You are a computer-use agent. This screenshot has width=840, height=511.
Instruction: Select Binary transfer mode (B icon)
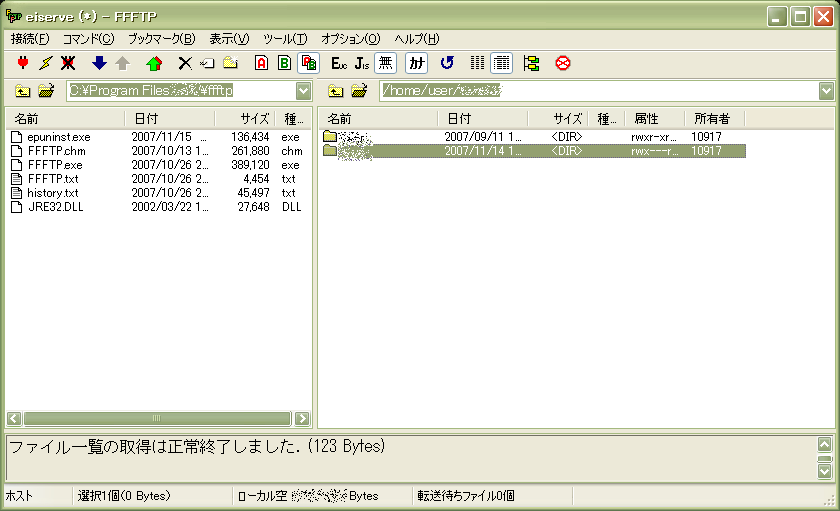[x=284, y=63]
